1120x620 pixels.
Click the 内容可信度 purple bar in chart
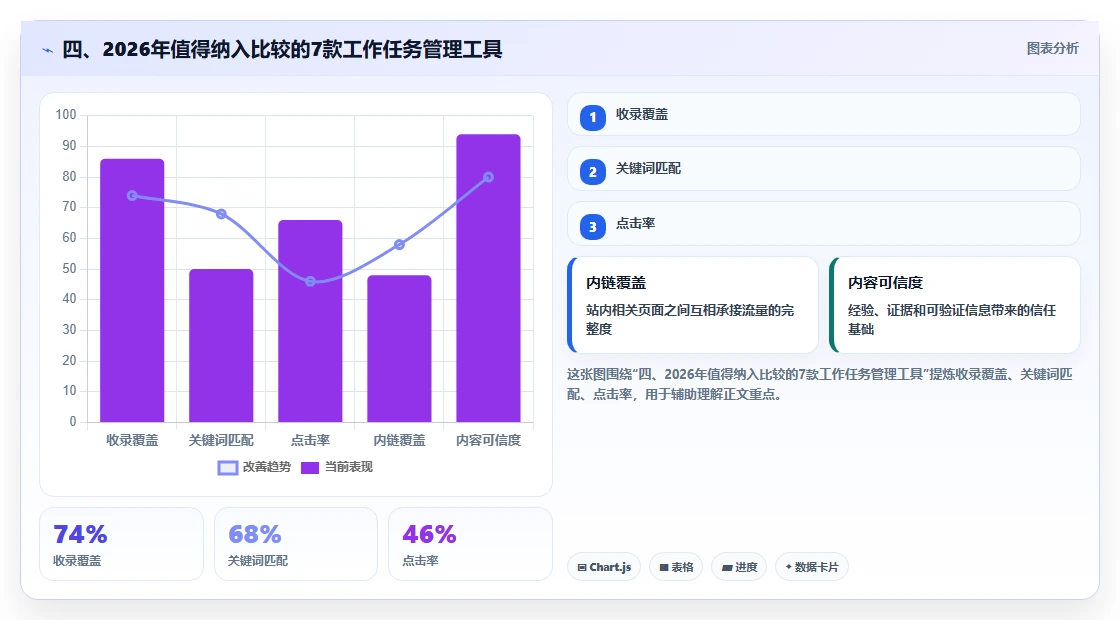(x=489, y=278)
